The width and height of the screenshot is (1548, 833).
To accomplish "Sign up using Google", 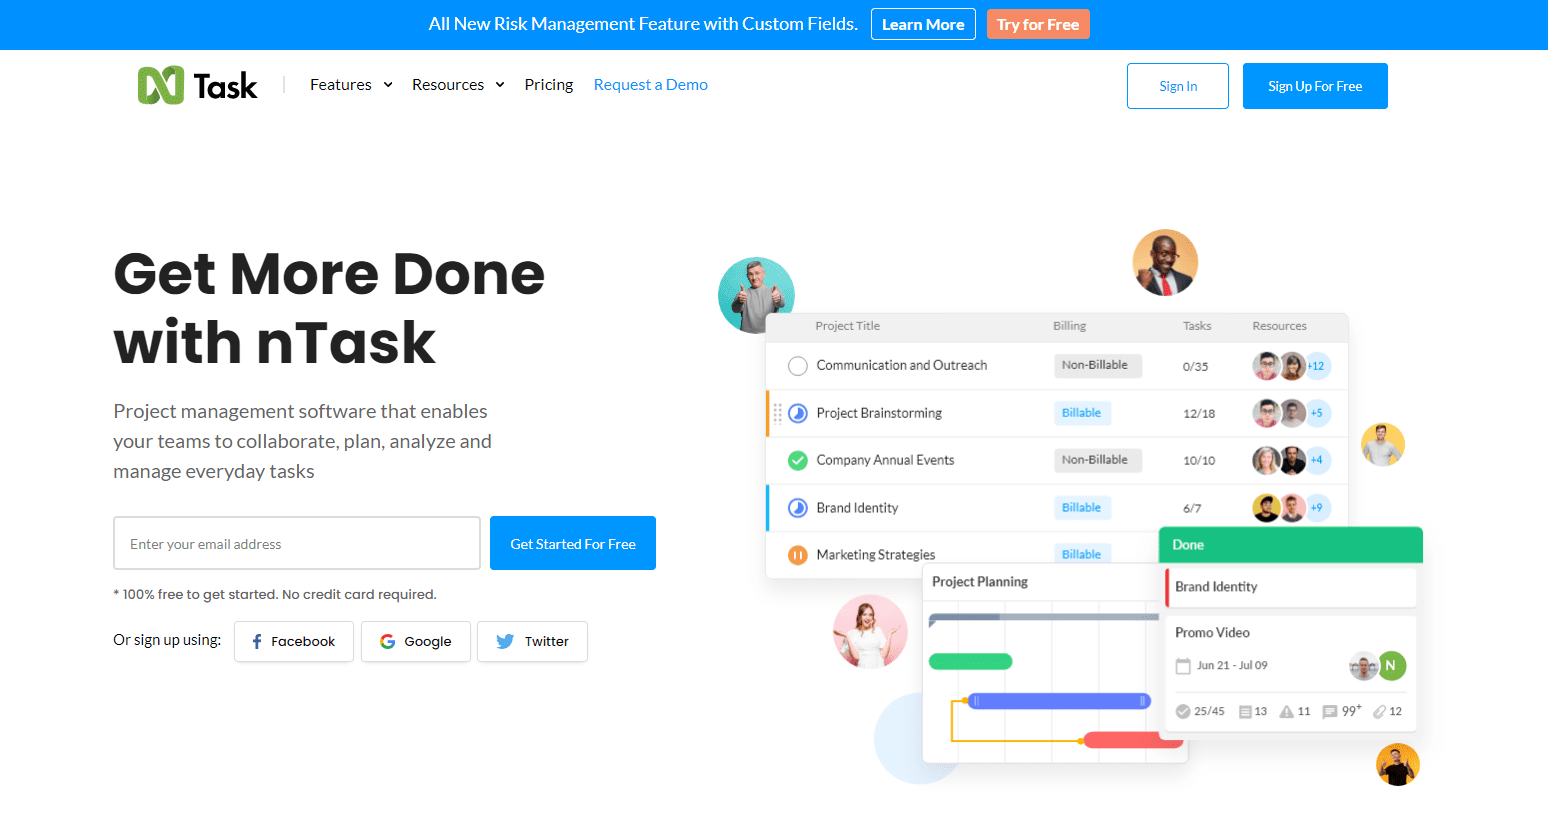I will pyautogui.click(x=416, y=641).
